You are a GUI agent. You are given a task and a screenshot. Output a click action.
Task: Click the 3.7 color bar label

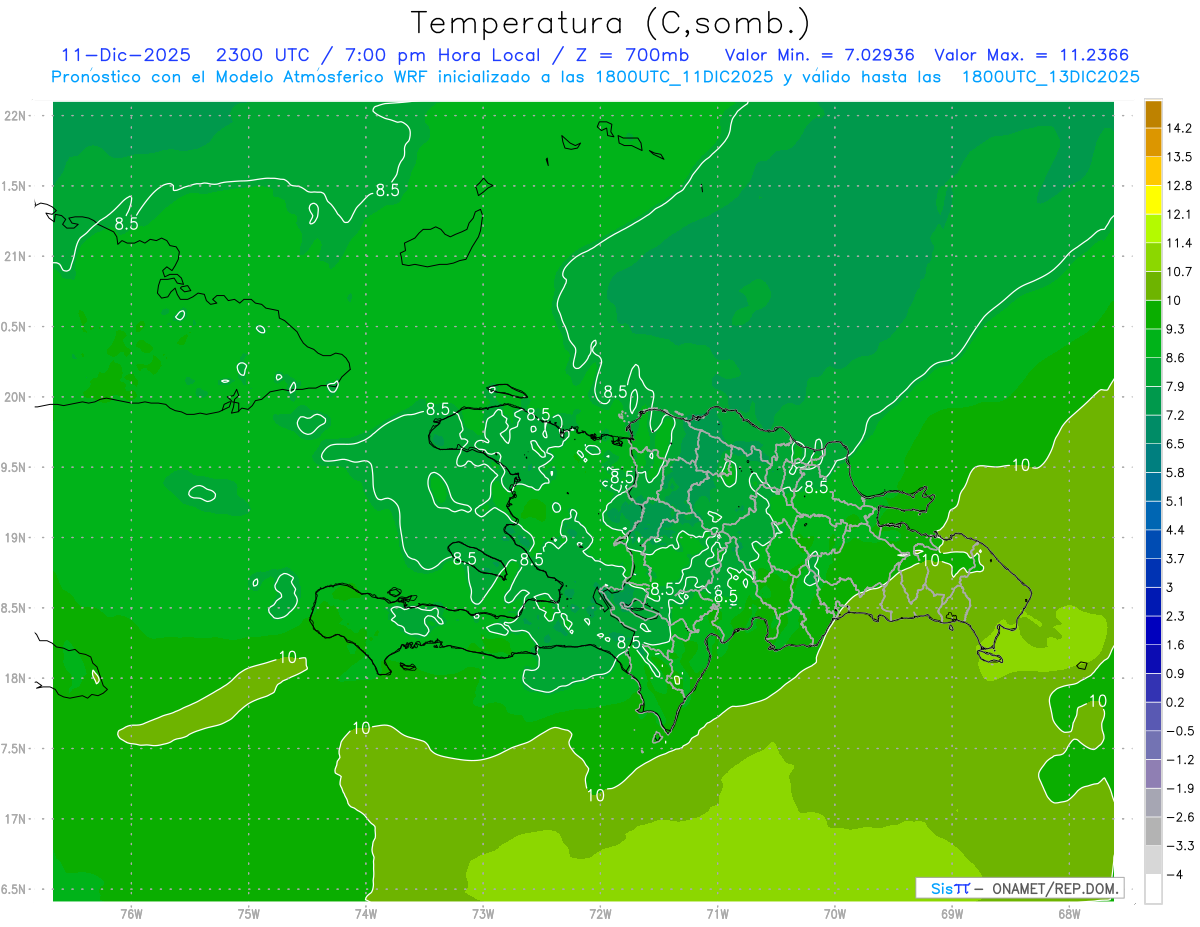pyautogui.click(x=1176, y=559)
